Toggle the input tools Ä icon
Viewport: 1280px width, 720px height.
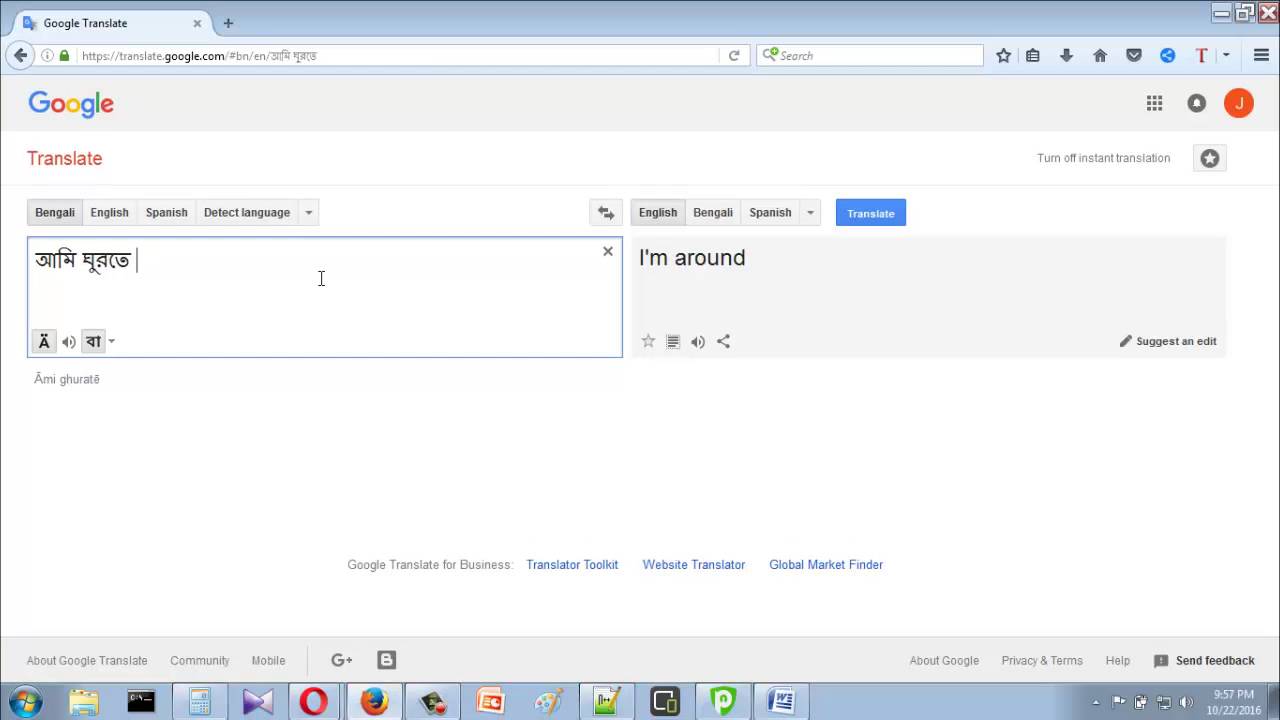tap(44, 342)
